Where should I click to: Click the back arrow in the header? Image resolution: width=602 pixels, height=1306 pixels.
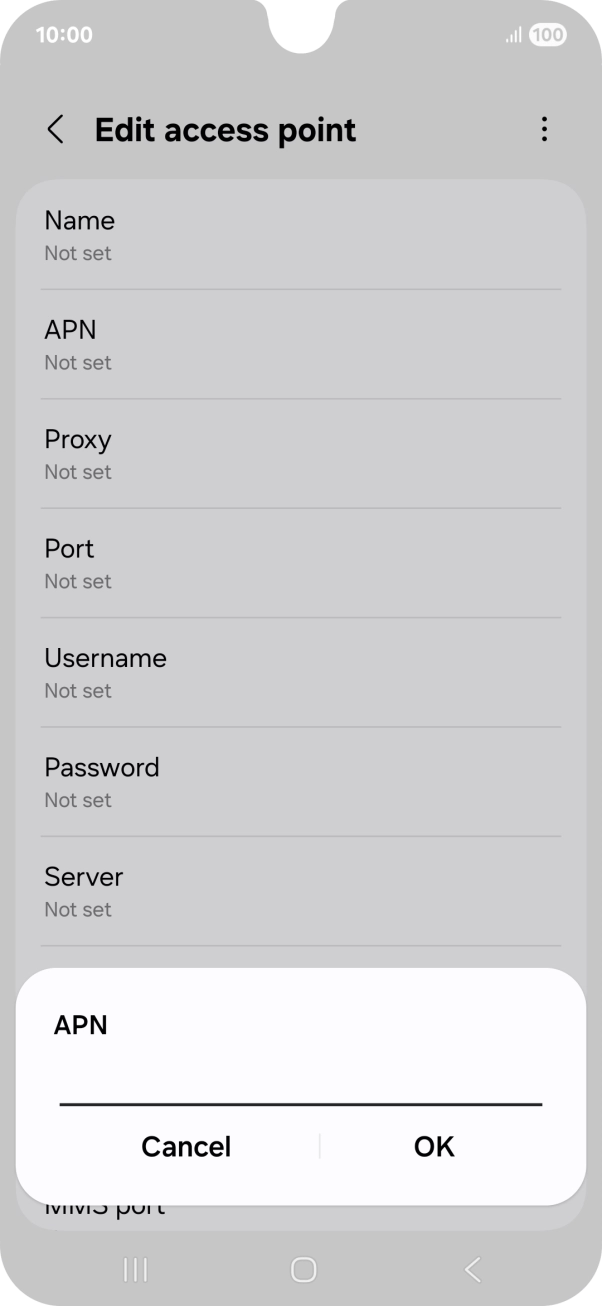click(55, 130)
